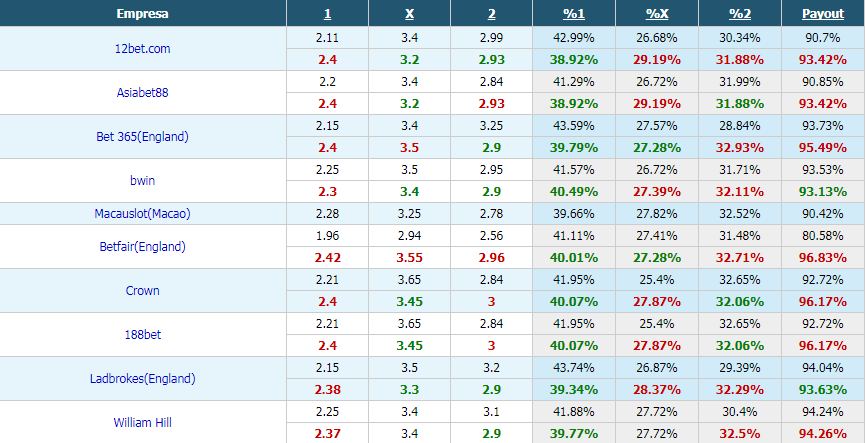
Task: Open the Crown bookmaker link
Action: [x=142, y=291]
